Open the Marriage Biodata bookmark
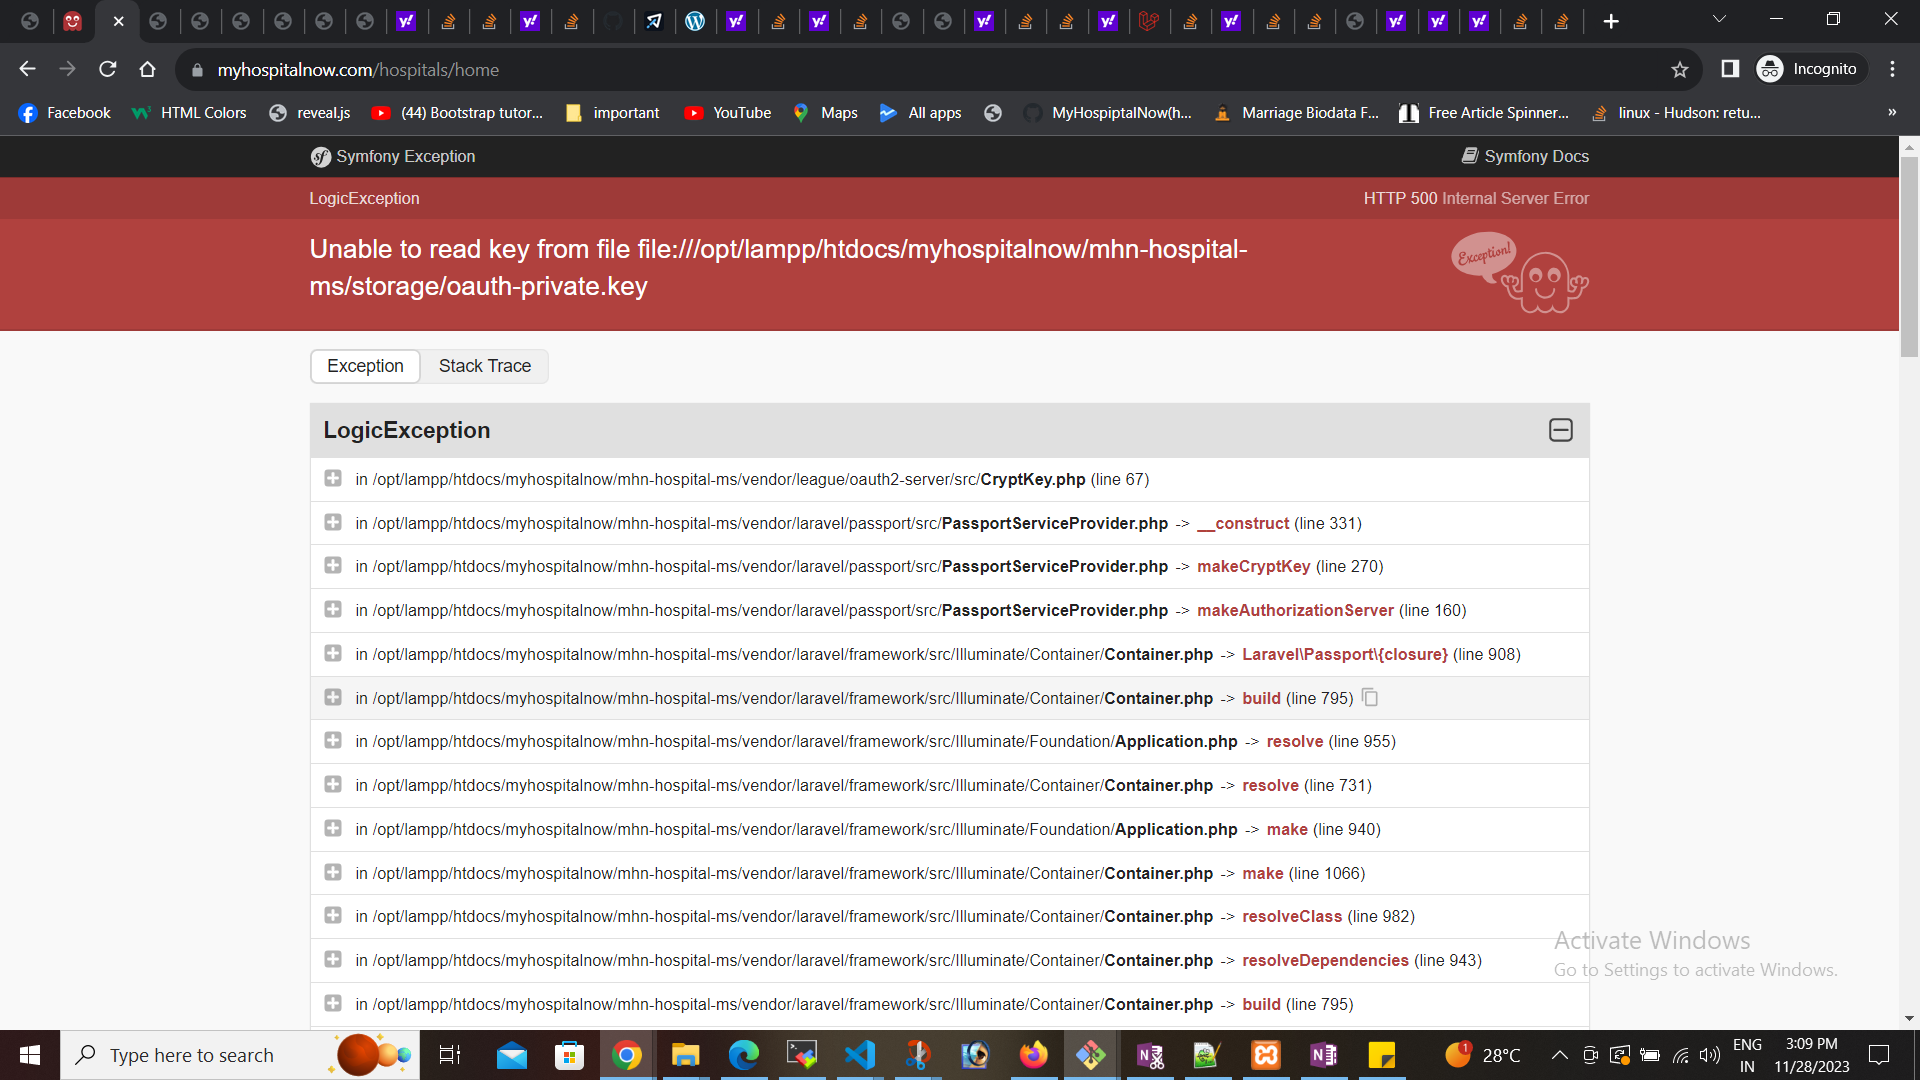The width and height of the screenshot is (1920, 1080). (x=1296, y=113)
